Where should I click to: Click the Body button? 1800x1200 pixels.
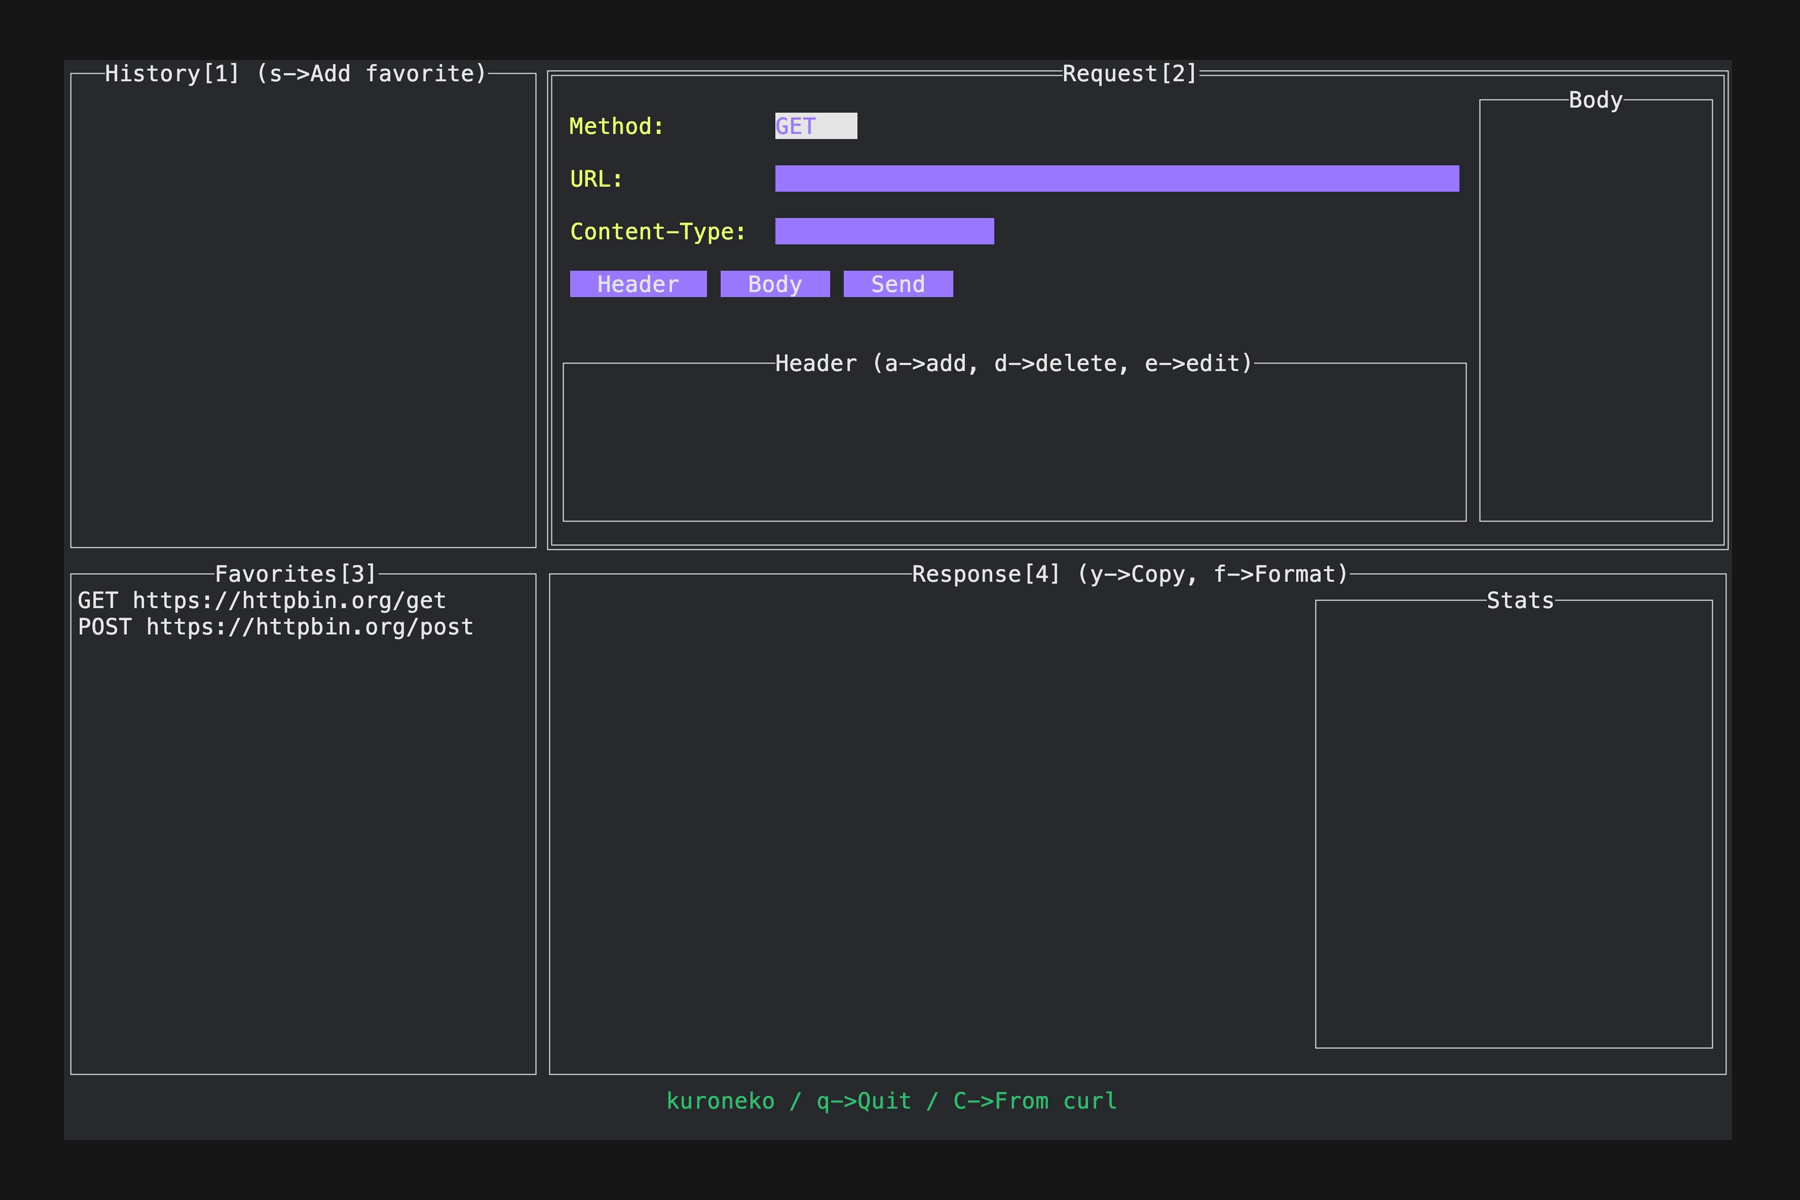tap(775, 284)
